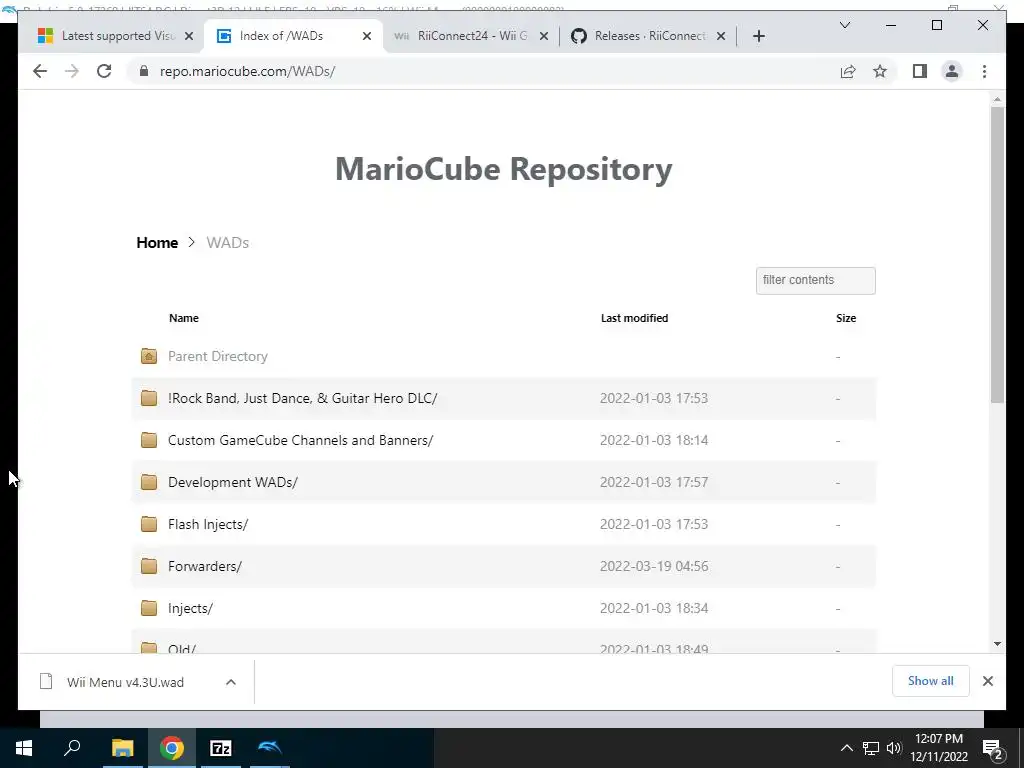Sort by Last modified column header
Viewport: 1024px width, 768px height.
tap(634, 318)
